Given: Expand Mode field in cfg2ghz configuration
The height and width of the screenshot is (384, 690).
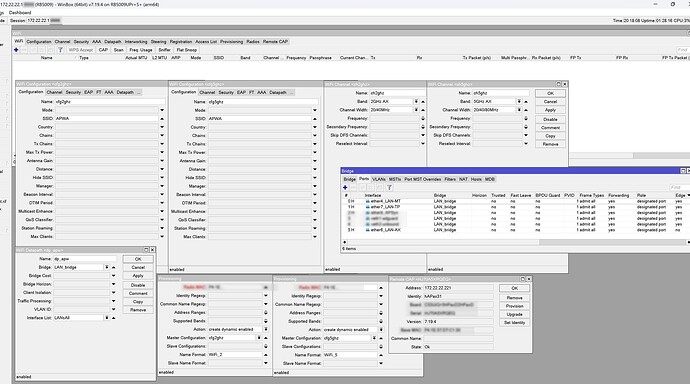Looking at the screenshot, I should click(x=162, y=110).
